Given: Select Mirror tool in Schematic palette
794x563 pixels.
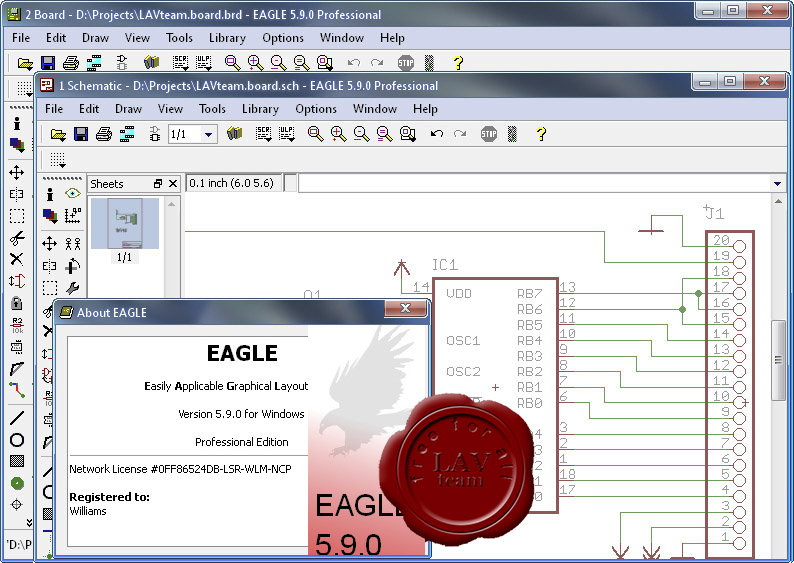Looking at the screenshot, I should [50, 266].
